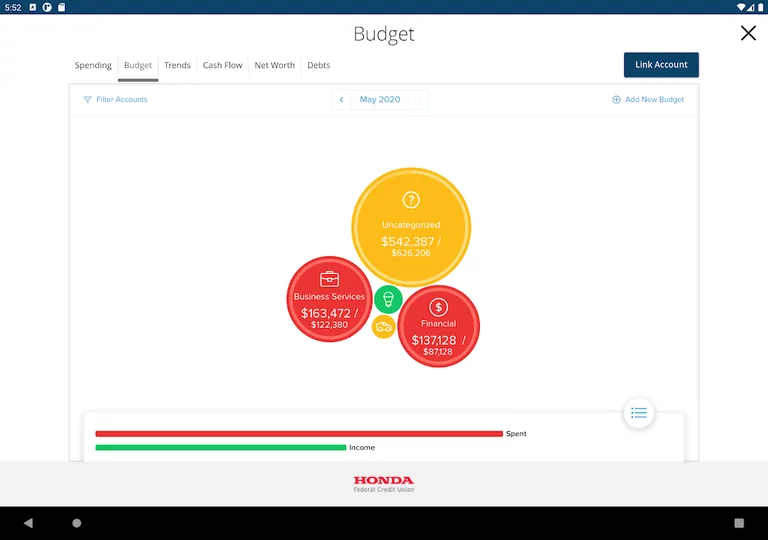Open the May 2020 month selector
Screen dimensions: 768x540
pyautogui.click(x=380, y=100)
